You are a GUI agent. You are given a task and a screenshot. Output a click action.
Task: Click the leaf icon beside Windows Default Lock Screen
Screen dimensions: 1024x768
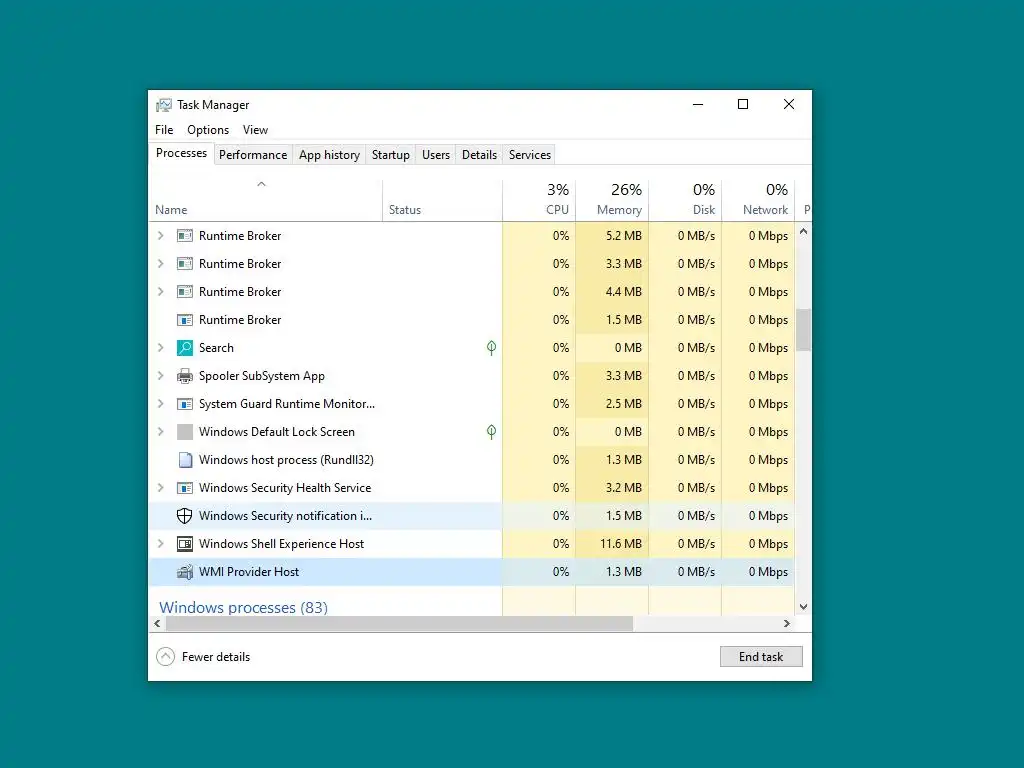(491, 432)
